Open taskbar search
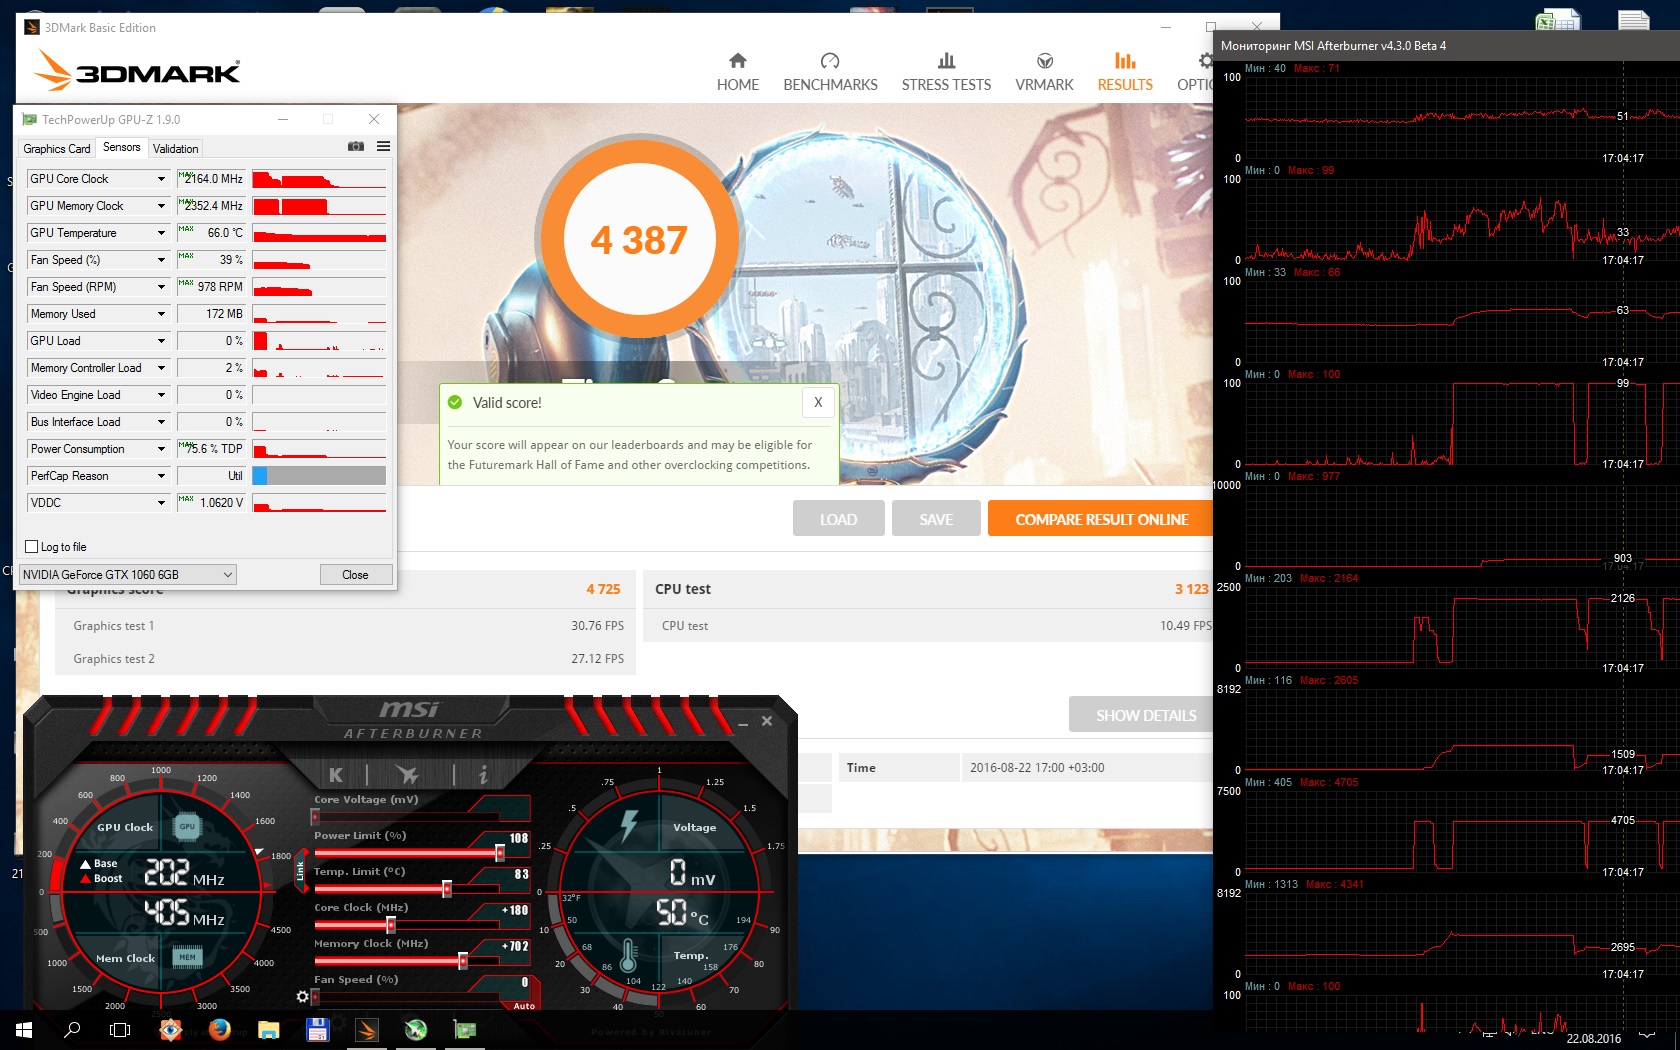The height and width of the screenshot is (1050, 1680). pyautogui.click(x=72, y=1029)
